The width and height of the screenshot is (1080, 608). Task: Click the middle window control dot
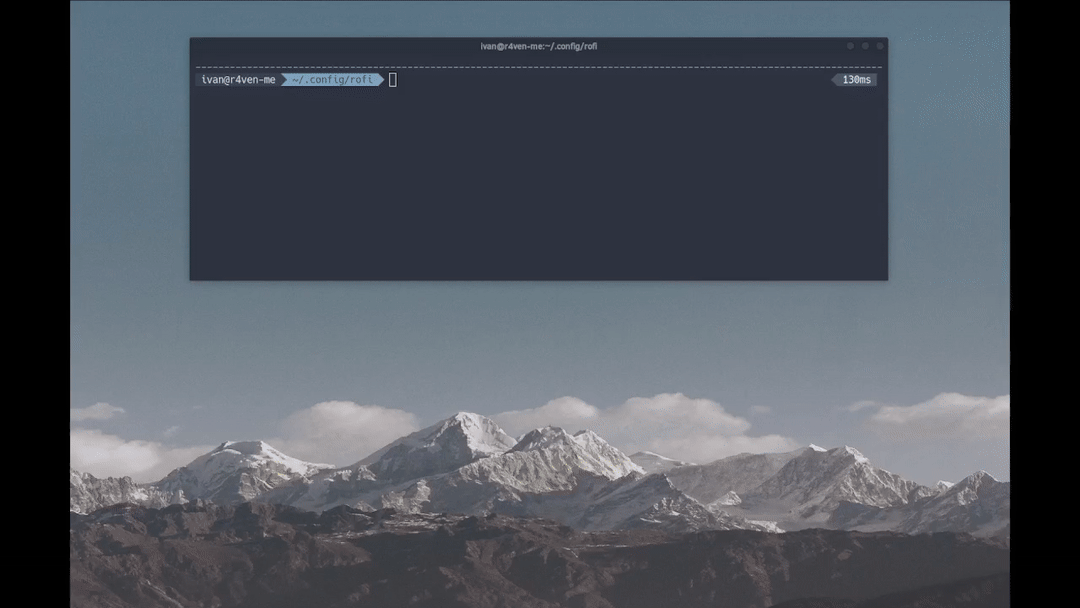pyautogui.click(x=865, y=46)
